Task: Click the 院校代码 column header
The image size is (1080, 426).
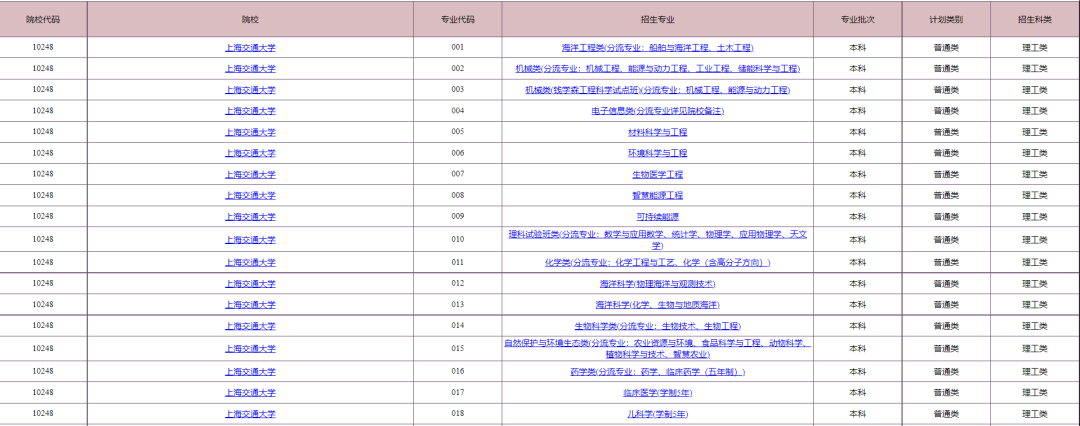Action: tap(43, 19)
